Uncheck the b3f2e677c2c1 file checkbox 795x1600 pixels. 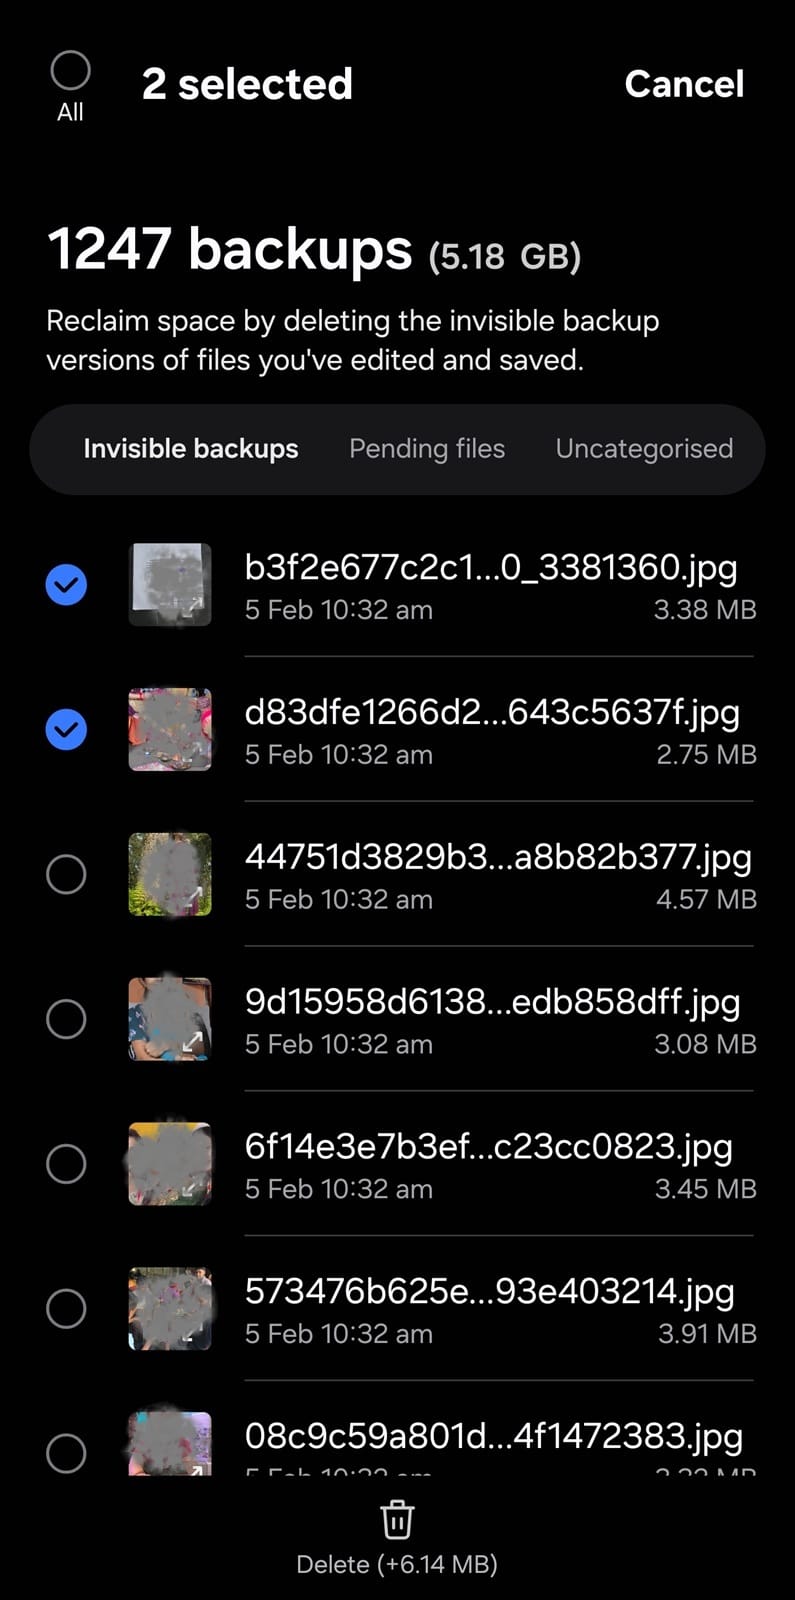click(66, 585)
